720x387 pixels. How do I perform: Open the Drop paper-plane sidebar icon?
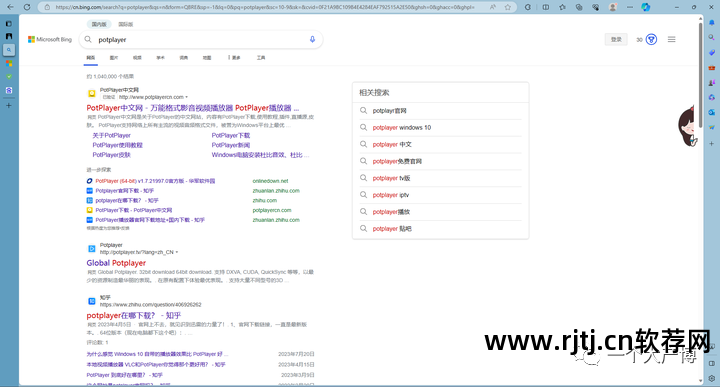[712, 127]
